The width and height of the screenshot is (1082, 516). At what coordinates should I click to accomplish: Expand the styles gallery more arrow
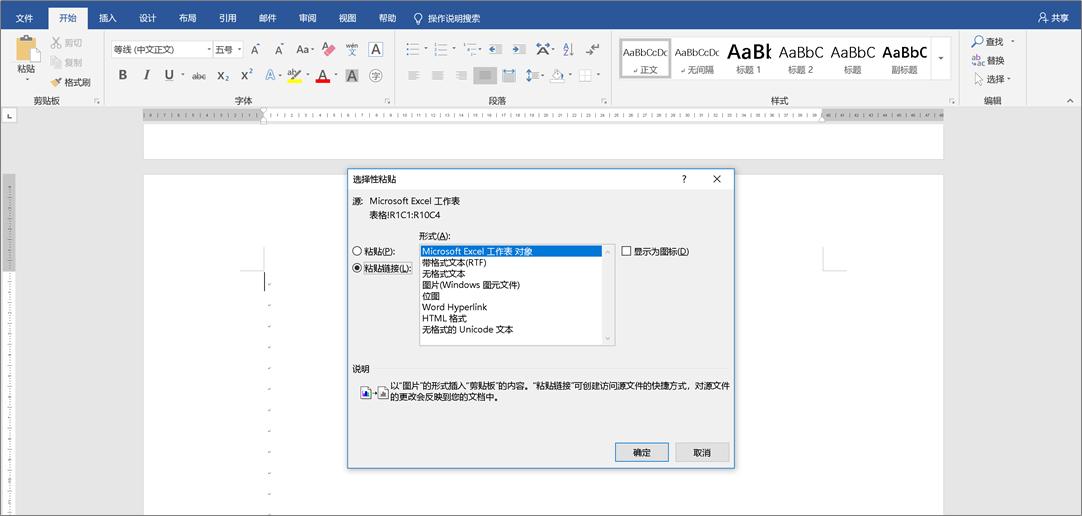[x=940, y=59]
